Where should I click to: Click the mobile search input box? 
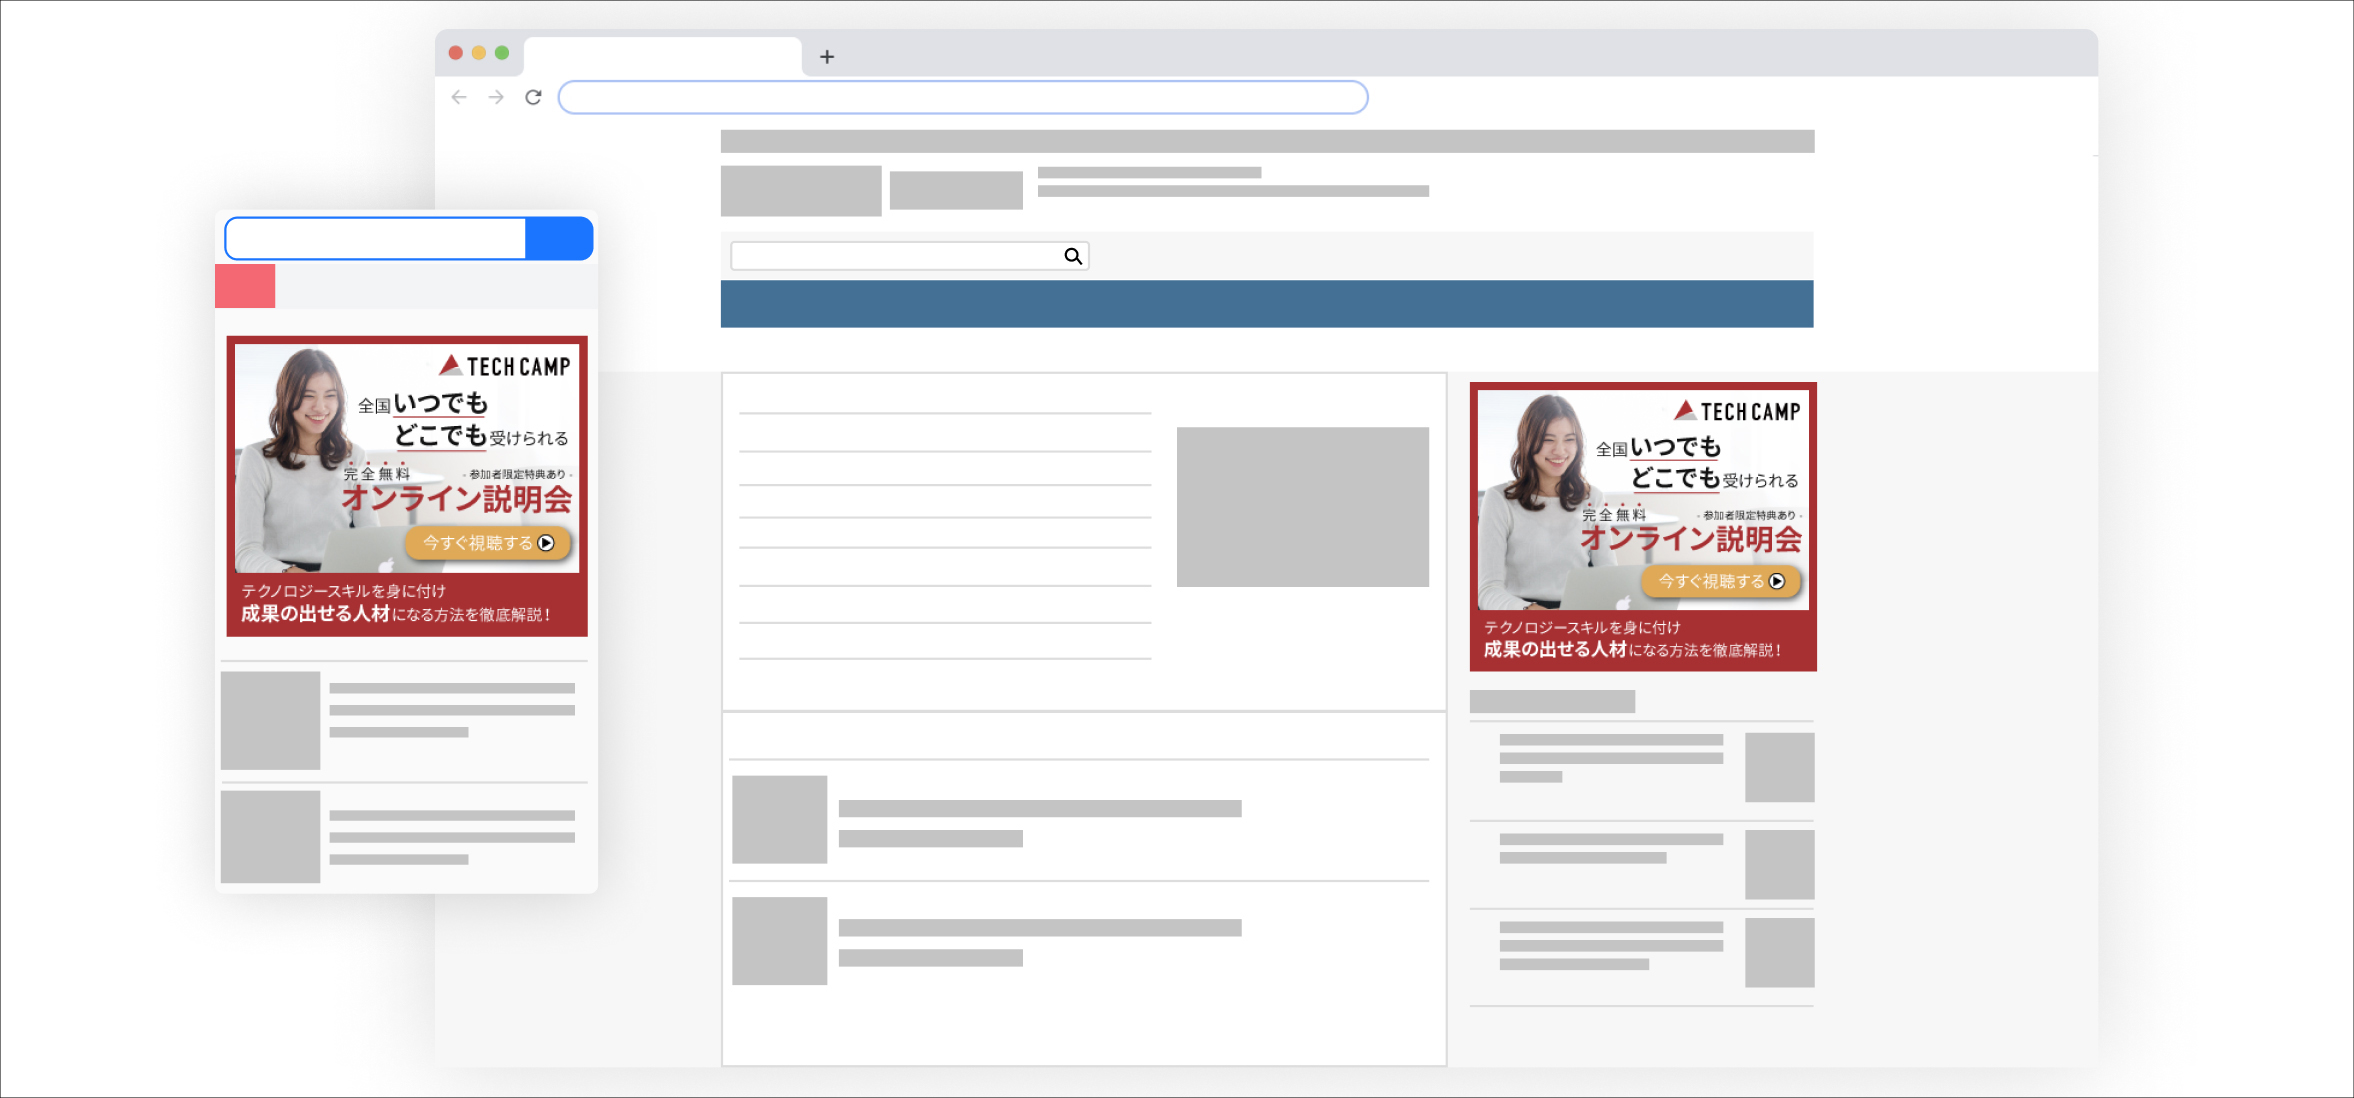coord(377,239)
